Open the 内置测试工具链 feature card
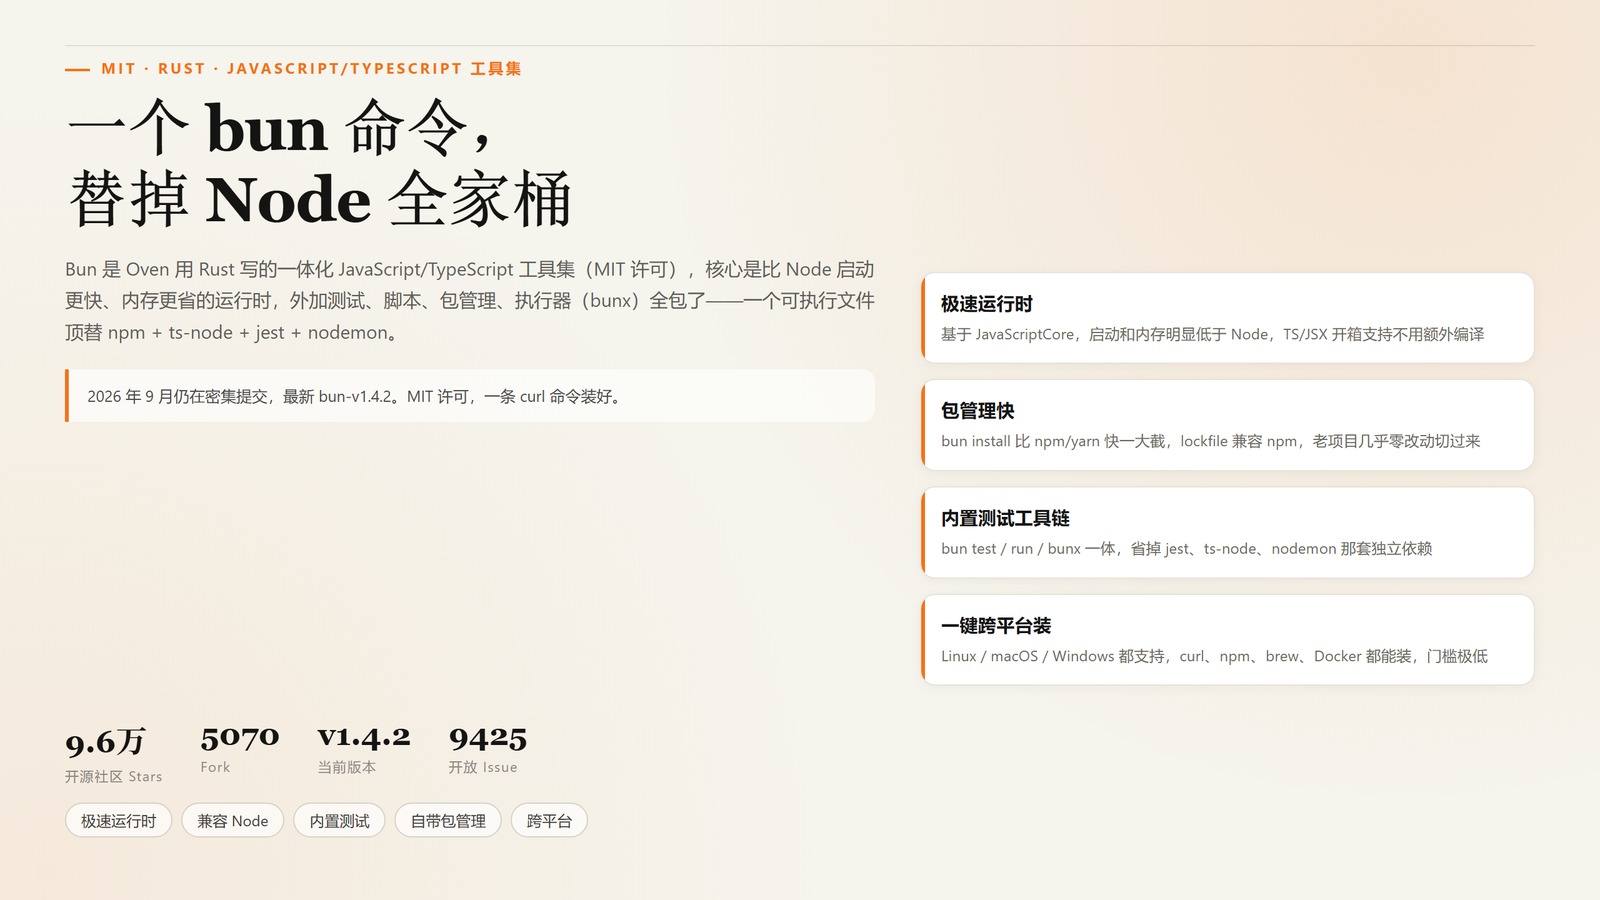 [1227, 532]
